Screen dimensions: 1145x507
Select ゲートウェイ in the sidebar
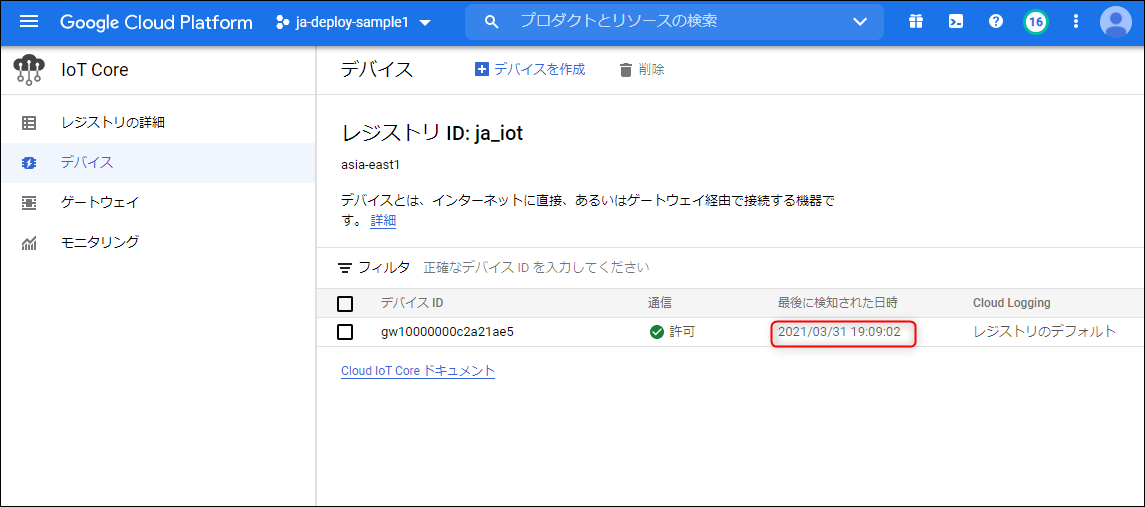click(100, 202)
